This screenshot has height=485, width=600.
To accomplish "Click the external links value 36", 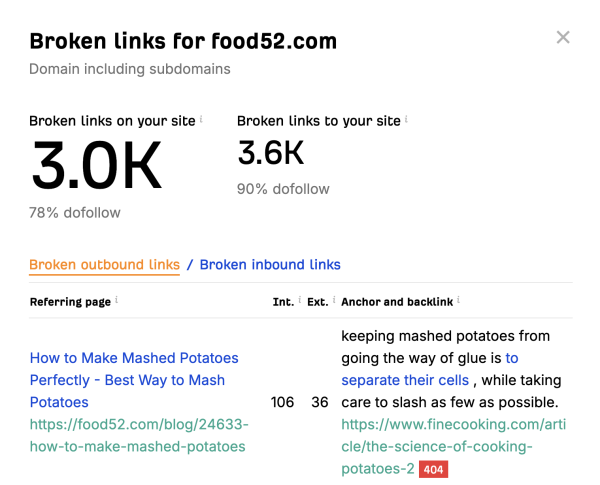I will pyautogui.click(x=320, y=402).
